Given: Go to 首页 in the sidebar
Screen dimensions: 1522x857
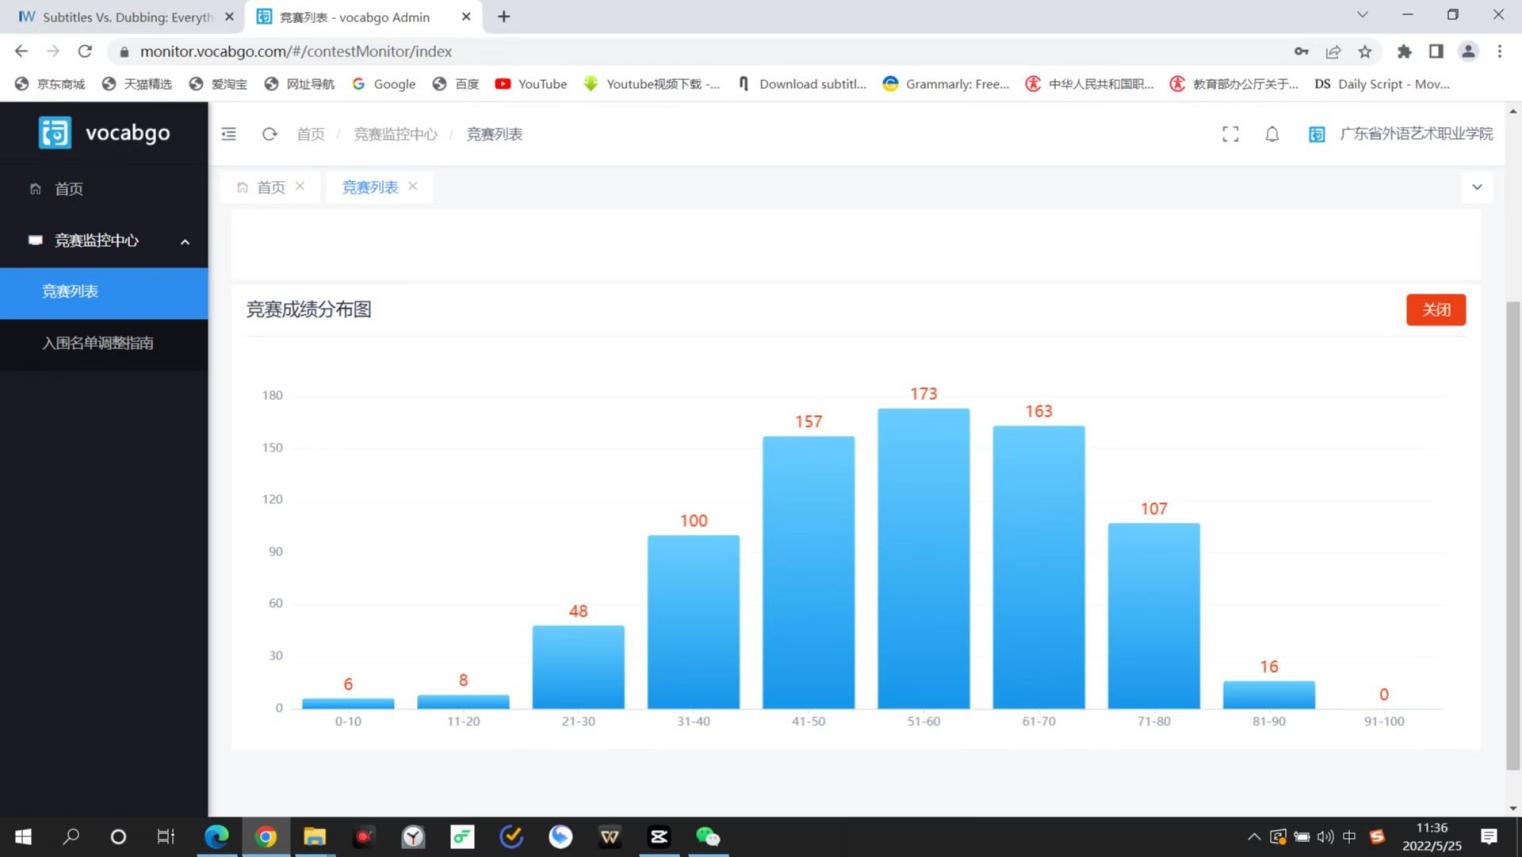Looking at the screenshot, I should point(68,189).
